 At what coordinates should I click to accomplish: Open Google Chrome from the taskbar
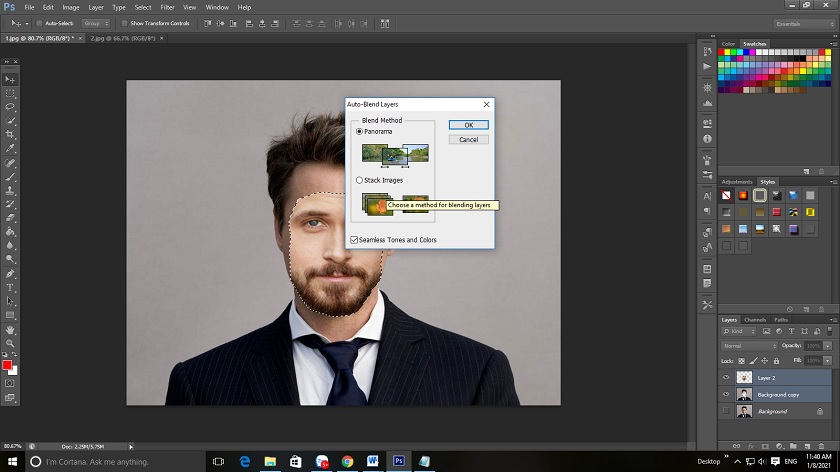point(347,461)
